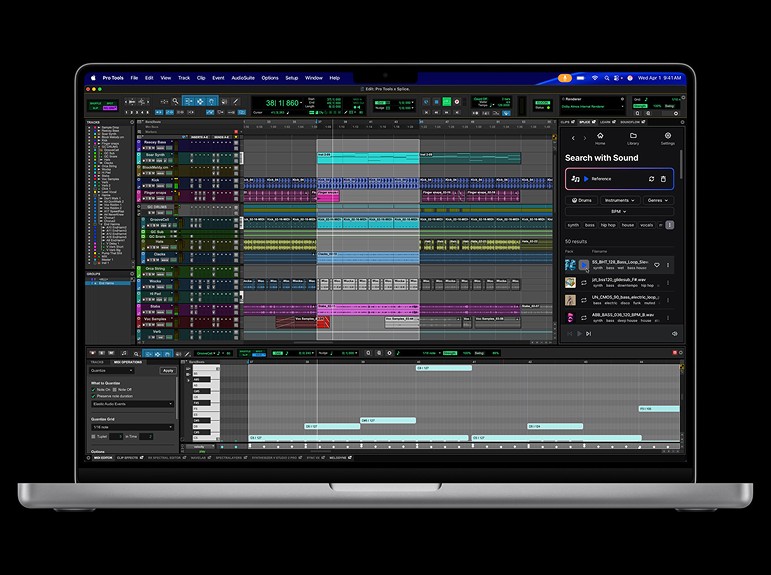Open the Instruments filter dropdown

click(x=620, y=200)
